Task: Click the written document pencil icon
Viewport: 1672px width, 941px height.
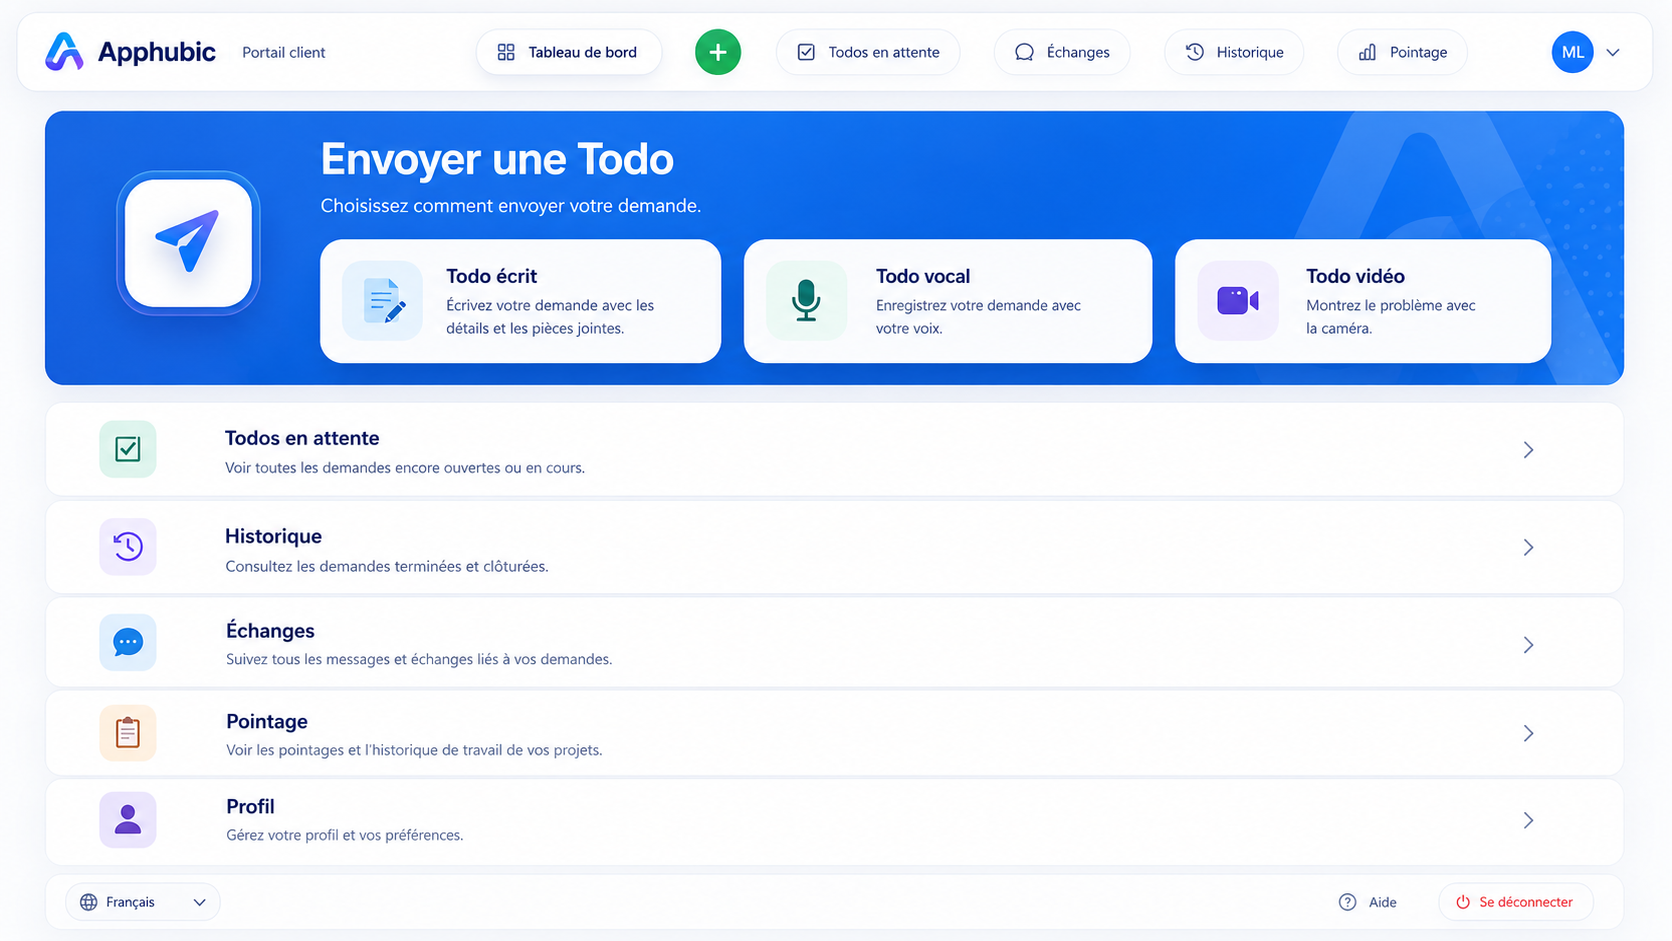Action: [x=383, y=301]
